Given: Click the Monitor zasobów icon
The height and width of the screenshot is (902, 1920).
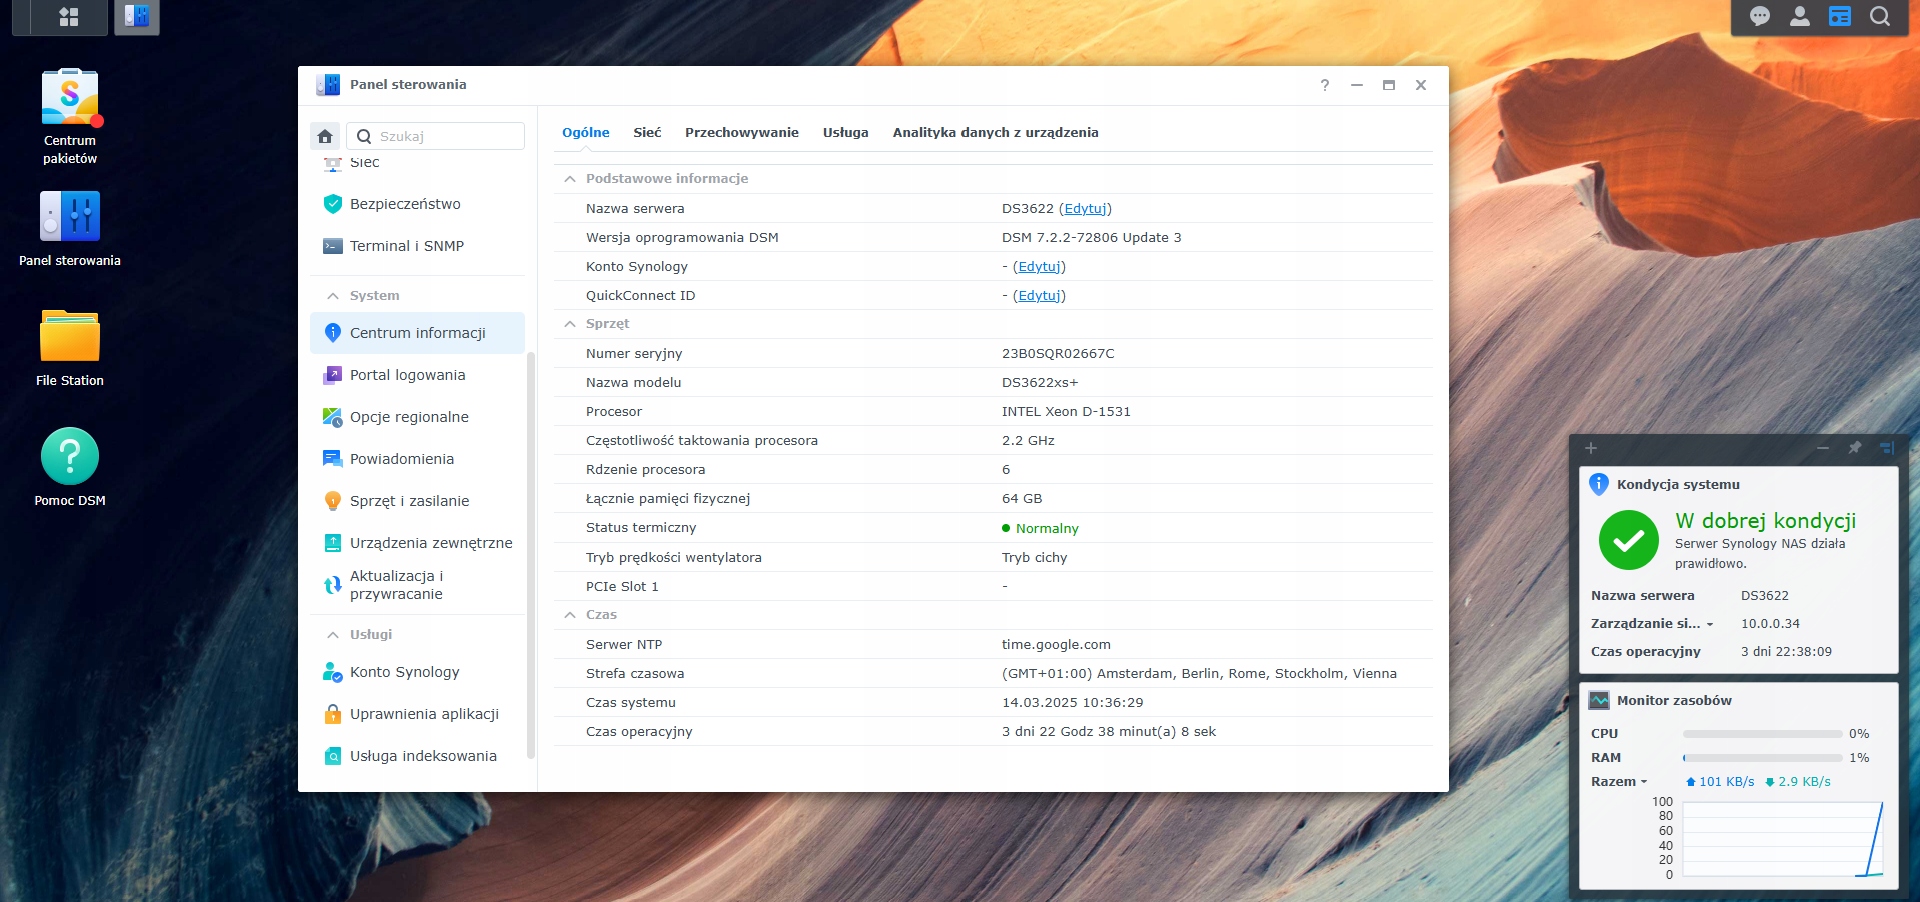Looking at the screenshot, I should [1599, 700].
